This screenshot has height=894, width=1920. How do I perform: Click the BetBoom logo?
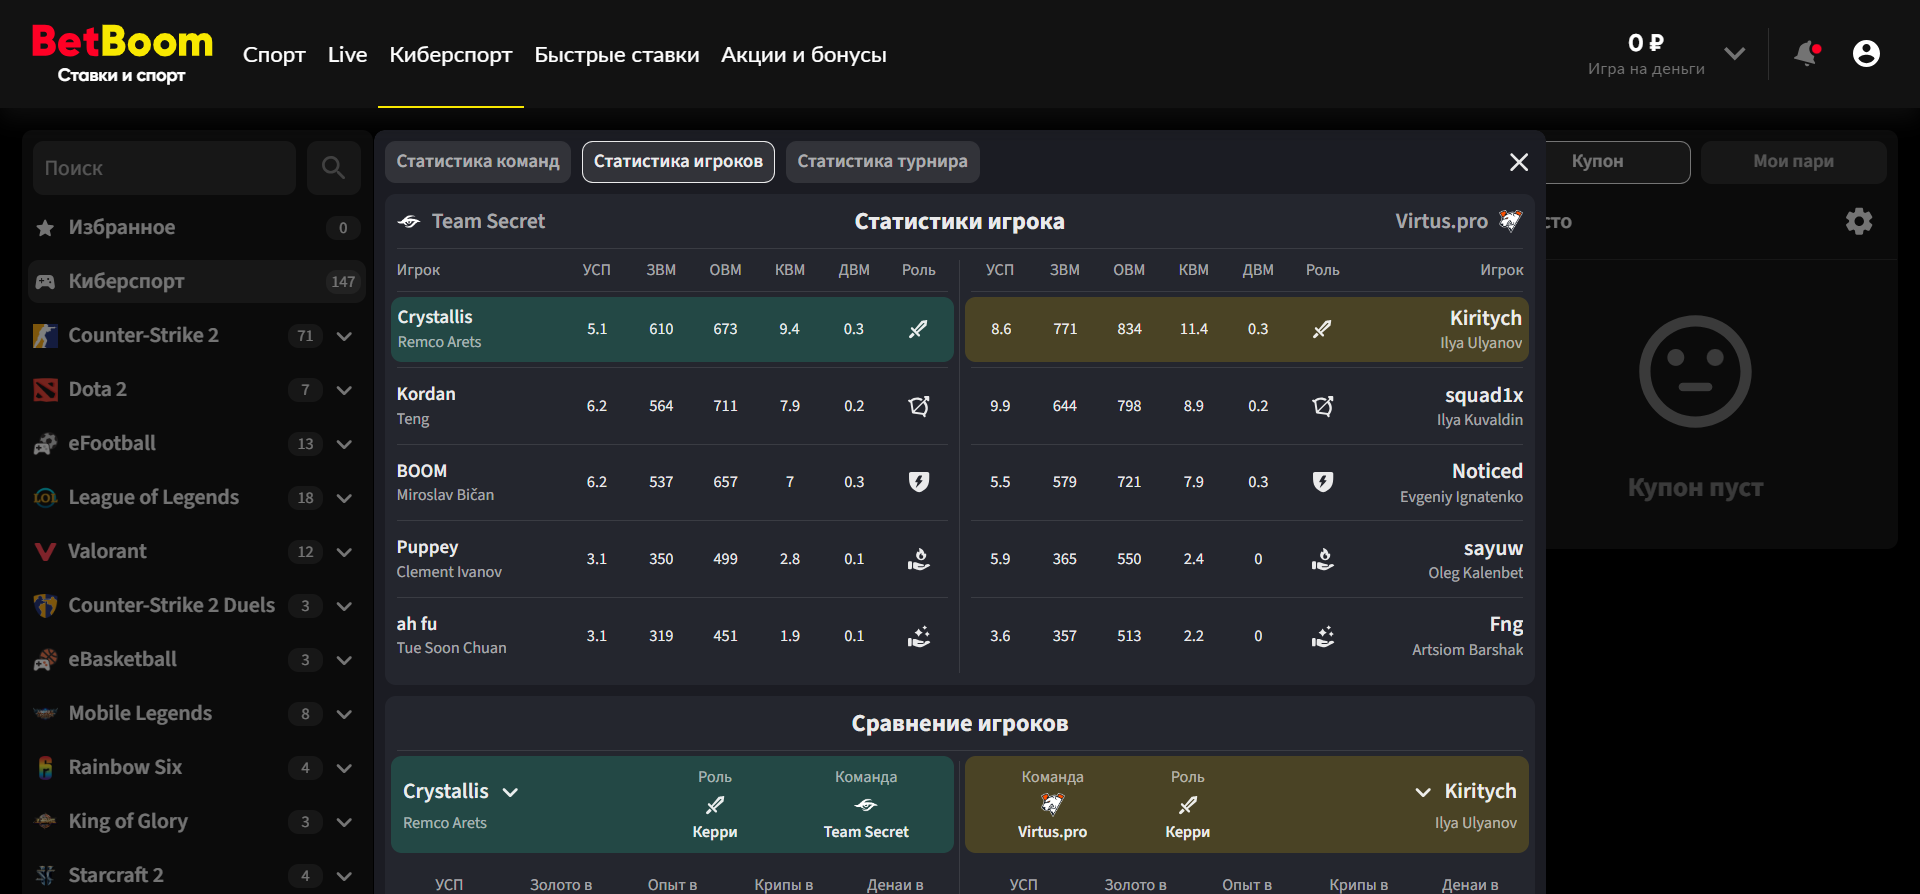pyautogui.click(x=122, y=54)
